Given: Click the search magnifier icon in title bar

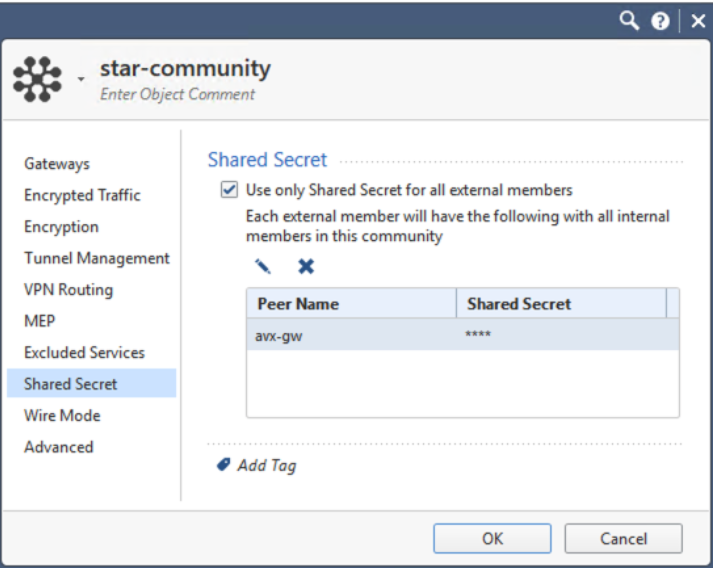Looking at the screenshot, I should pos(629,20).
